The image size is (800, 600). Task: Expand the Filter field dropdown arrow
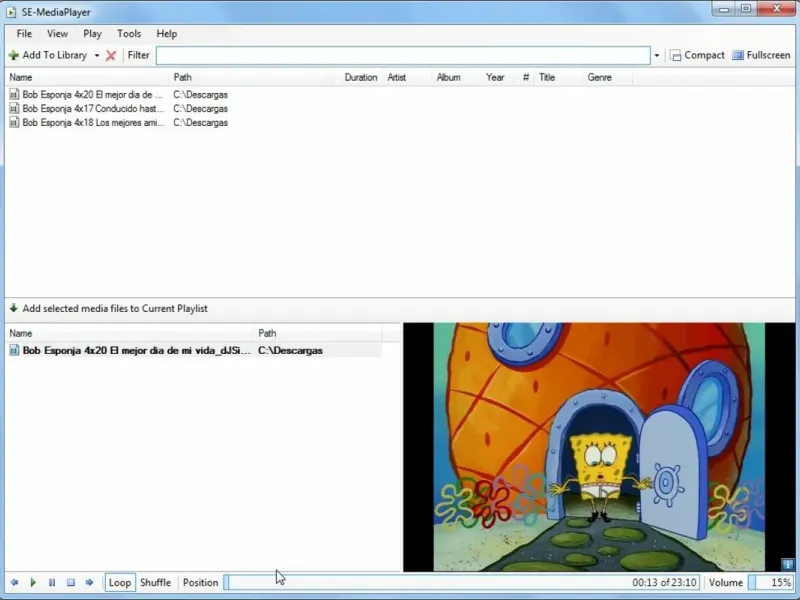click(657, 56)
